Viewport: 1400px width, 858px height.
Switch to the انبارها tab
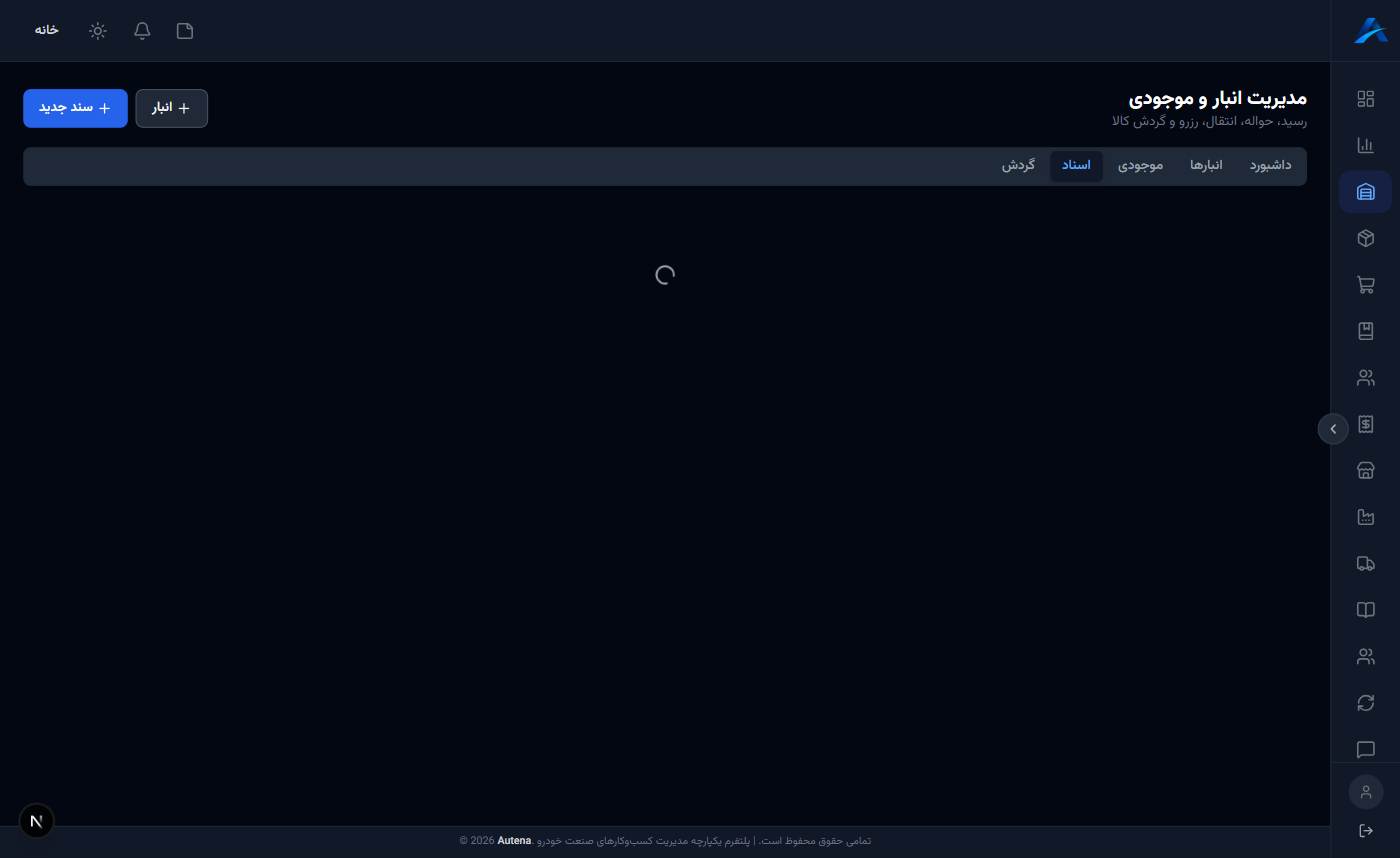[x=1206, y=166]
